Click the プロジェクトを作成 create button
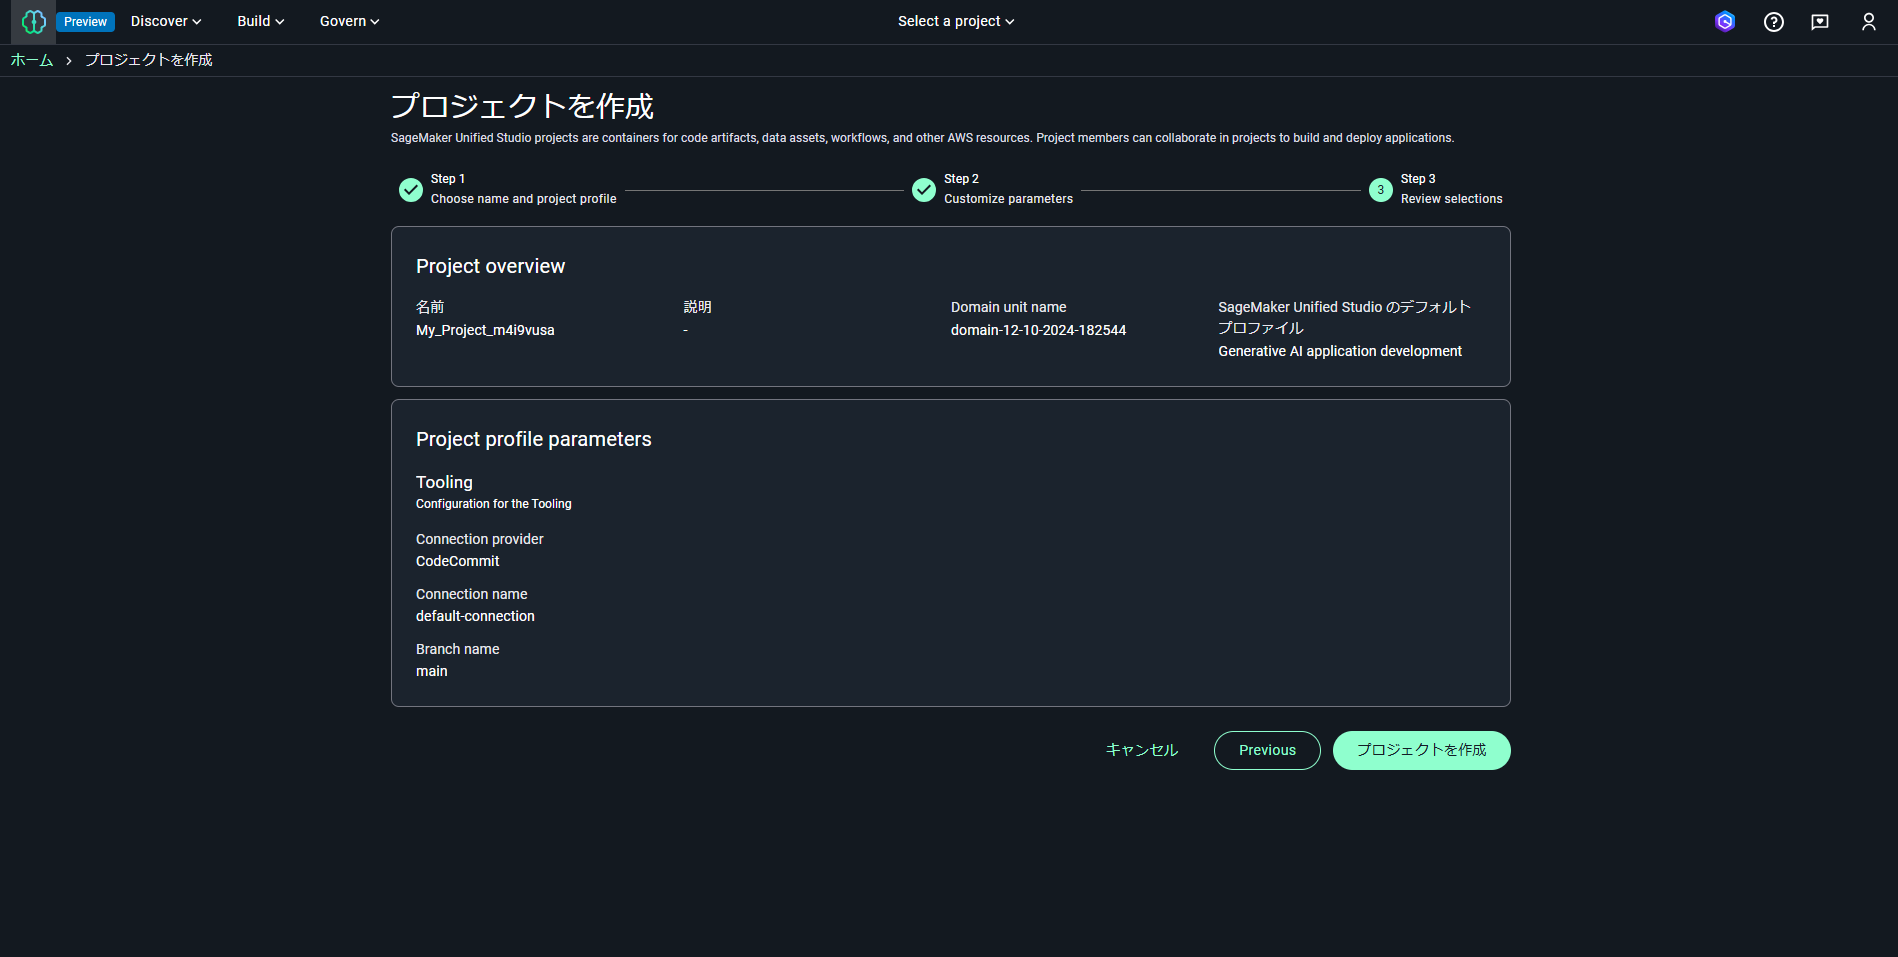The image size is (1898, 957). point(1422,750)
